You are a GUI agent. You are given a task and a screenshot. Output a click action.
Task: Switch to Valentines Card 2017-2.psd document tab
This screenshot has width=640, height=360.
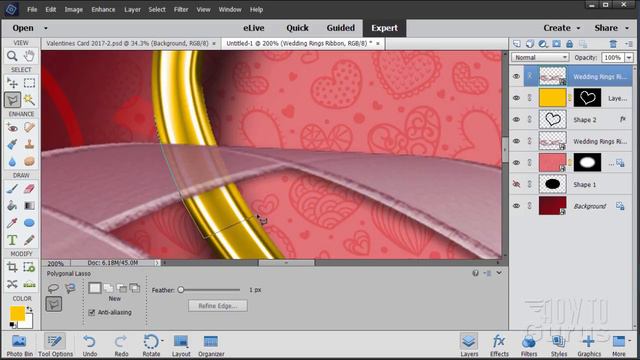[x=127, y=43]
